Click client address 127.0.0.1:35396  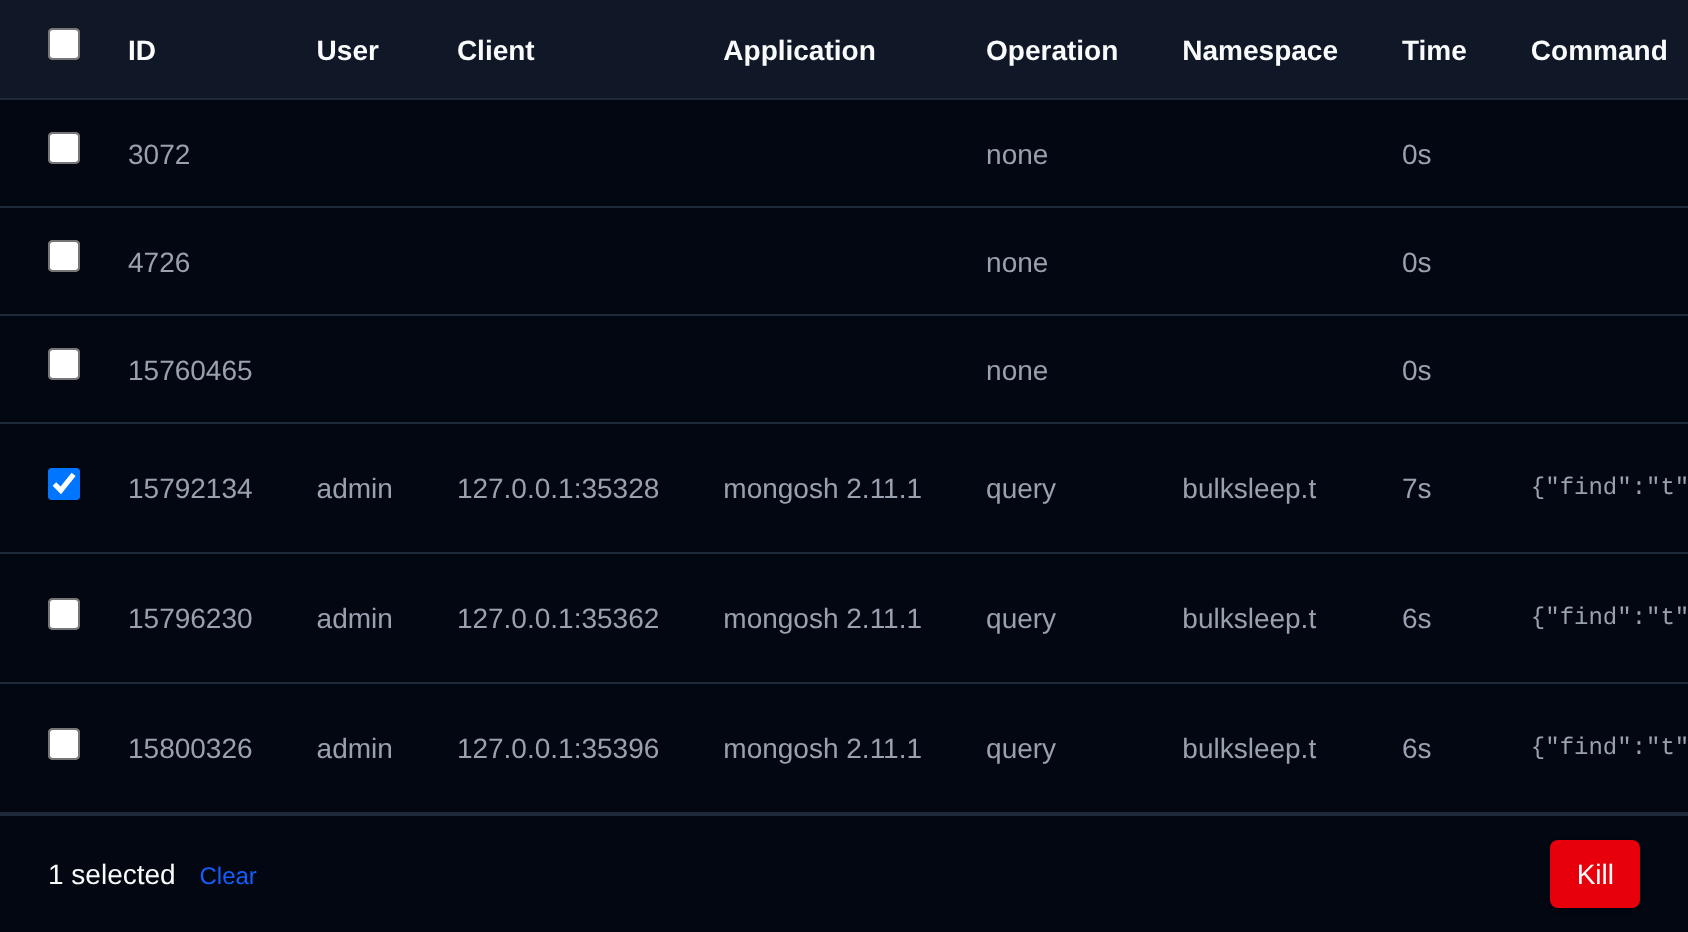click(x=558, y=749)
